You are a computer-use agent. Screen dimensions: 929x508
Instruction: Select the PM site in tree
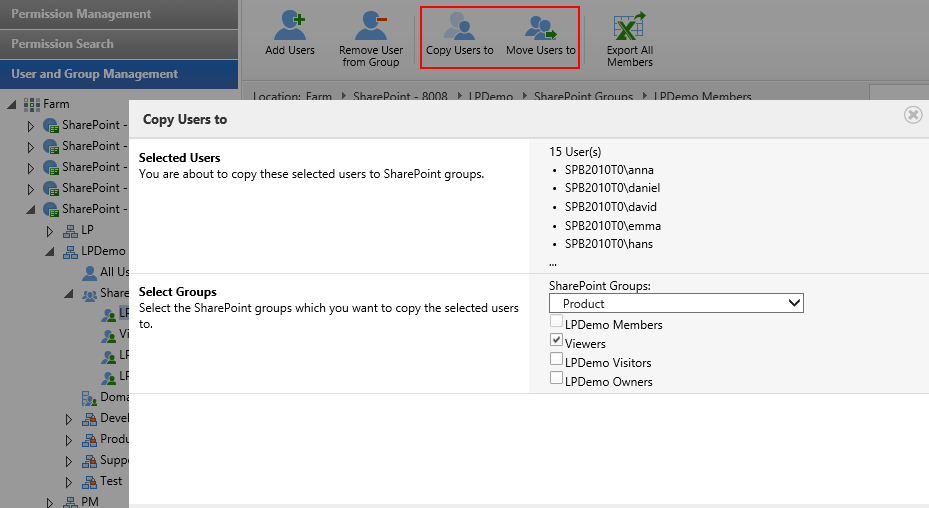[x=89, y=502]
